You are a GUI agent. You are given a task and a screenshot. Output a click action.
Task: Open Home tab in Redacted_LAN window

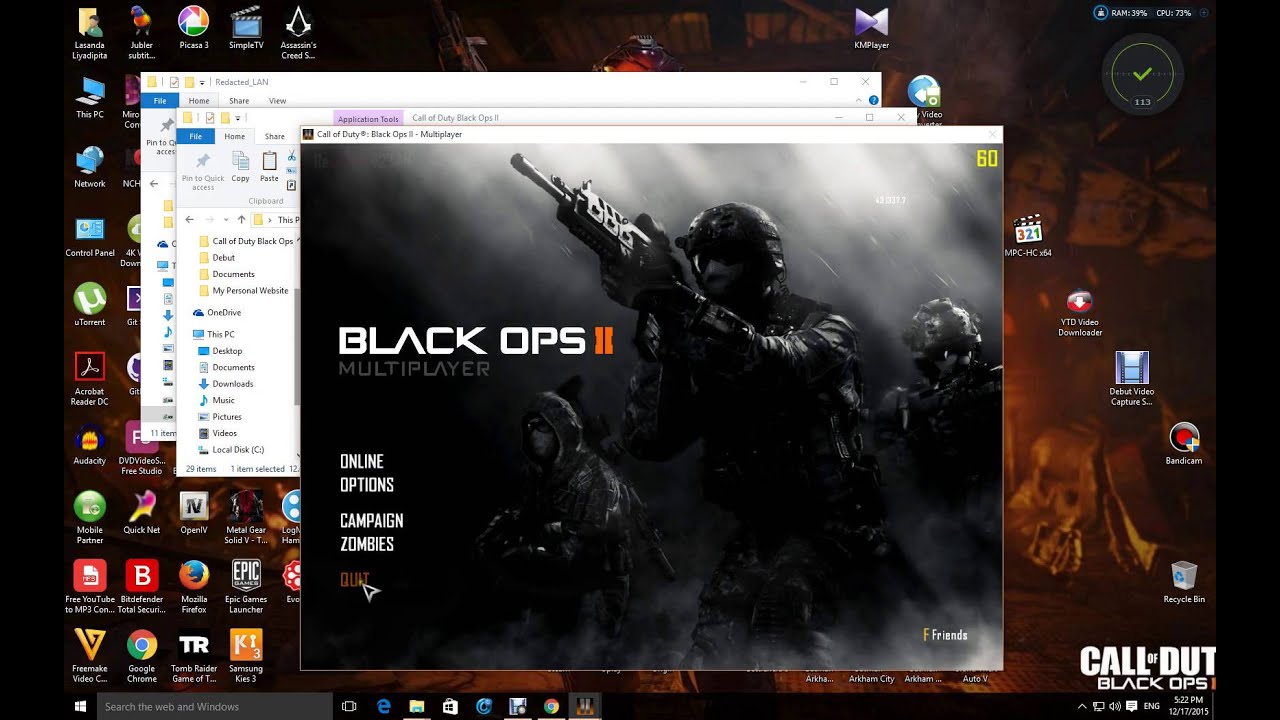199,101
